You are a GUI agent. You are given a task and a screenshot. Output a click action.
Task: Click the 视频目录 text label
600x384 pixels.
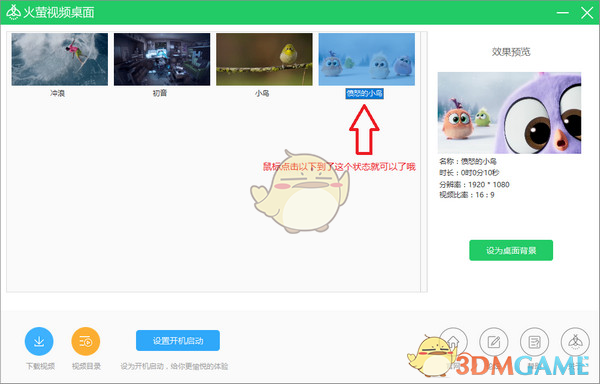coord(86,366)
